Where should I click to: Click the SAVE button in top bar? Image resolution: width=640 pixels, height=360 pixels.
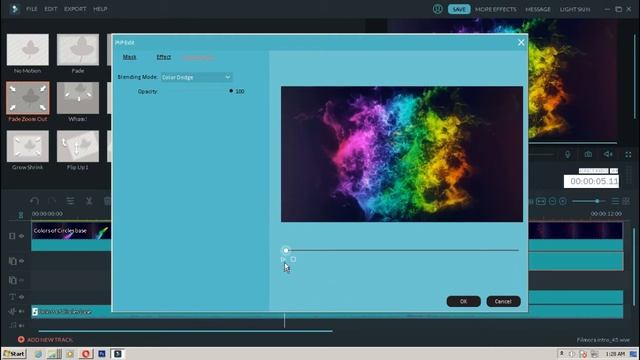coord(459,9)
